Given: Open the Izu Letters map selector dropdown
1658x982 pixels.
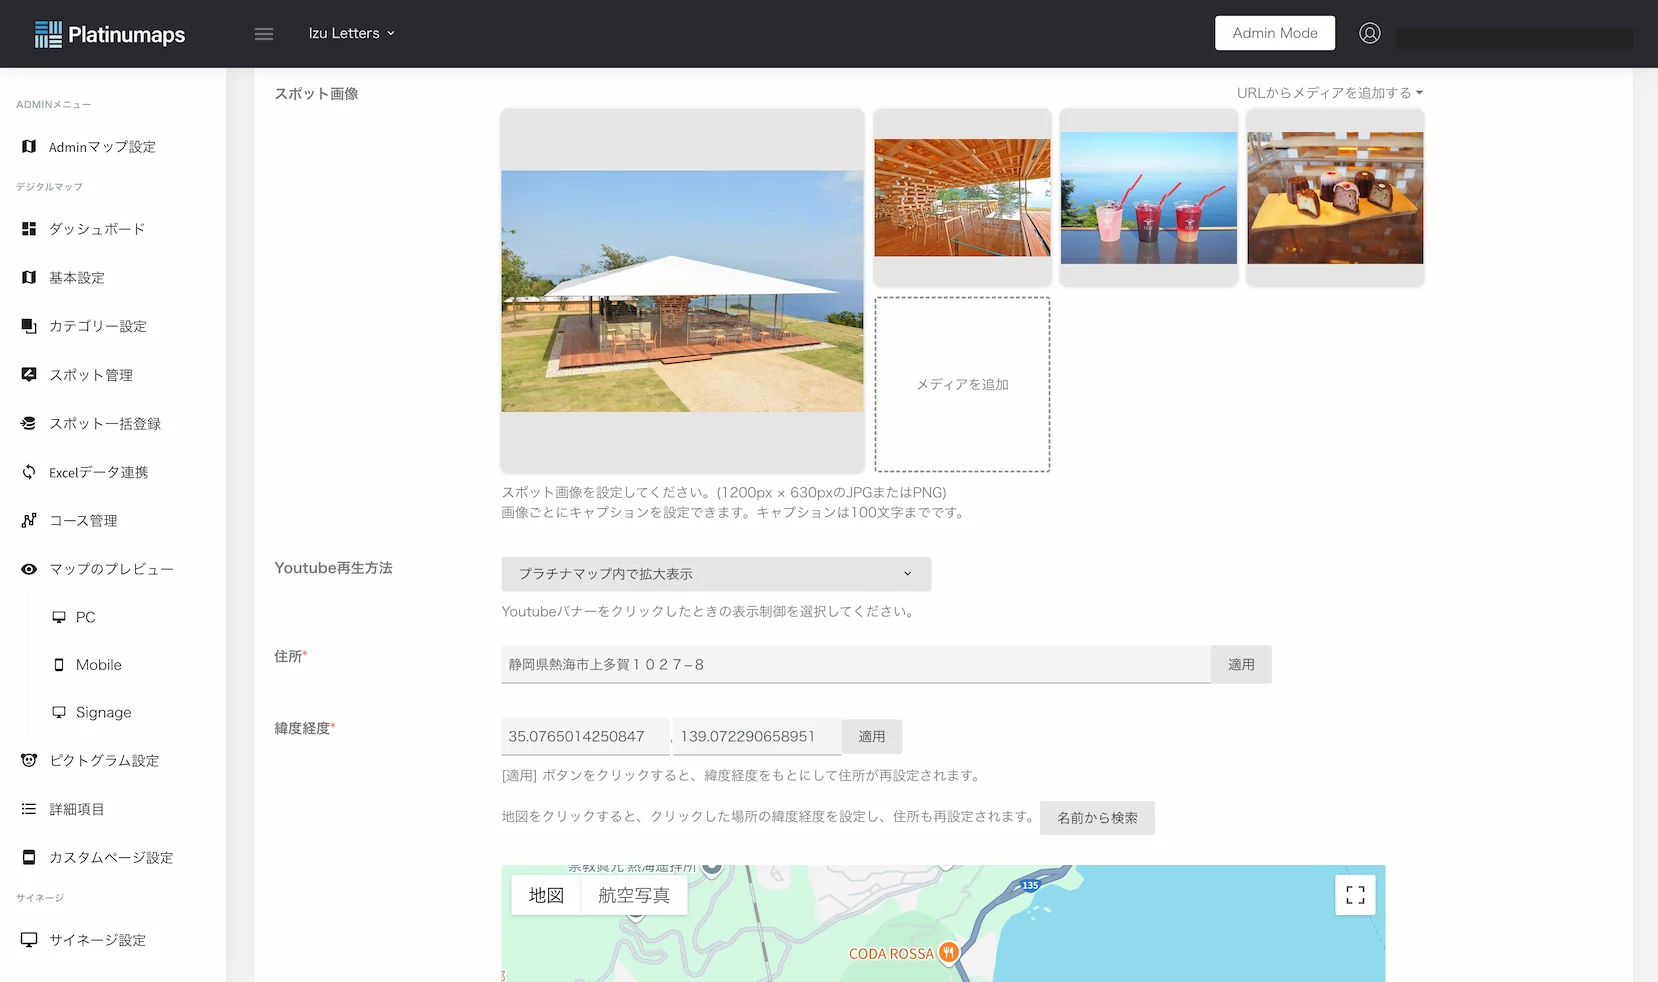Looking at the screenshot, I should click(x=351, y=32).
